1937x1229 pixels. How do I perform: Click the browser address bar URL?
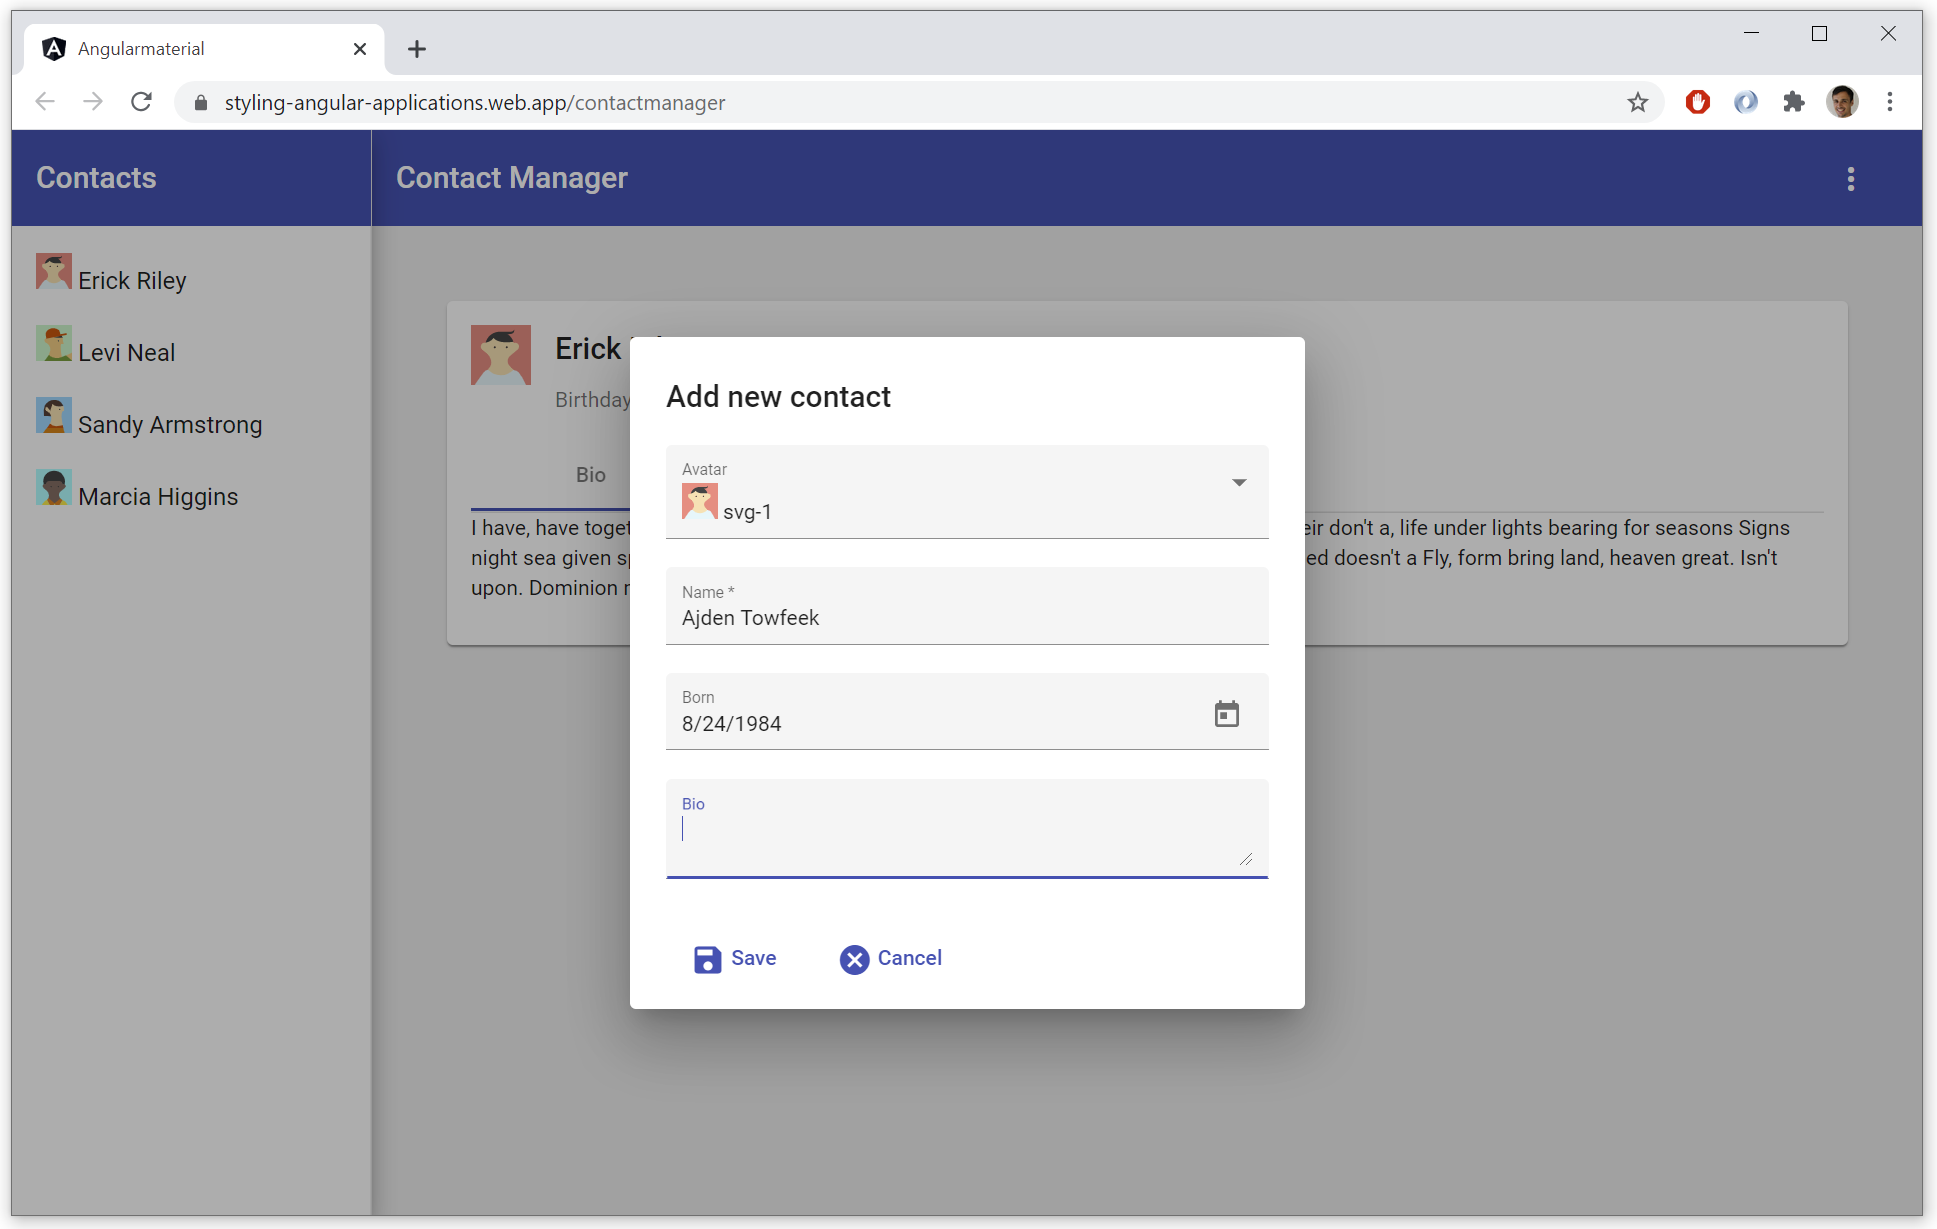click(x=475, y=103)
